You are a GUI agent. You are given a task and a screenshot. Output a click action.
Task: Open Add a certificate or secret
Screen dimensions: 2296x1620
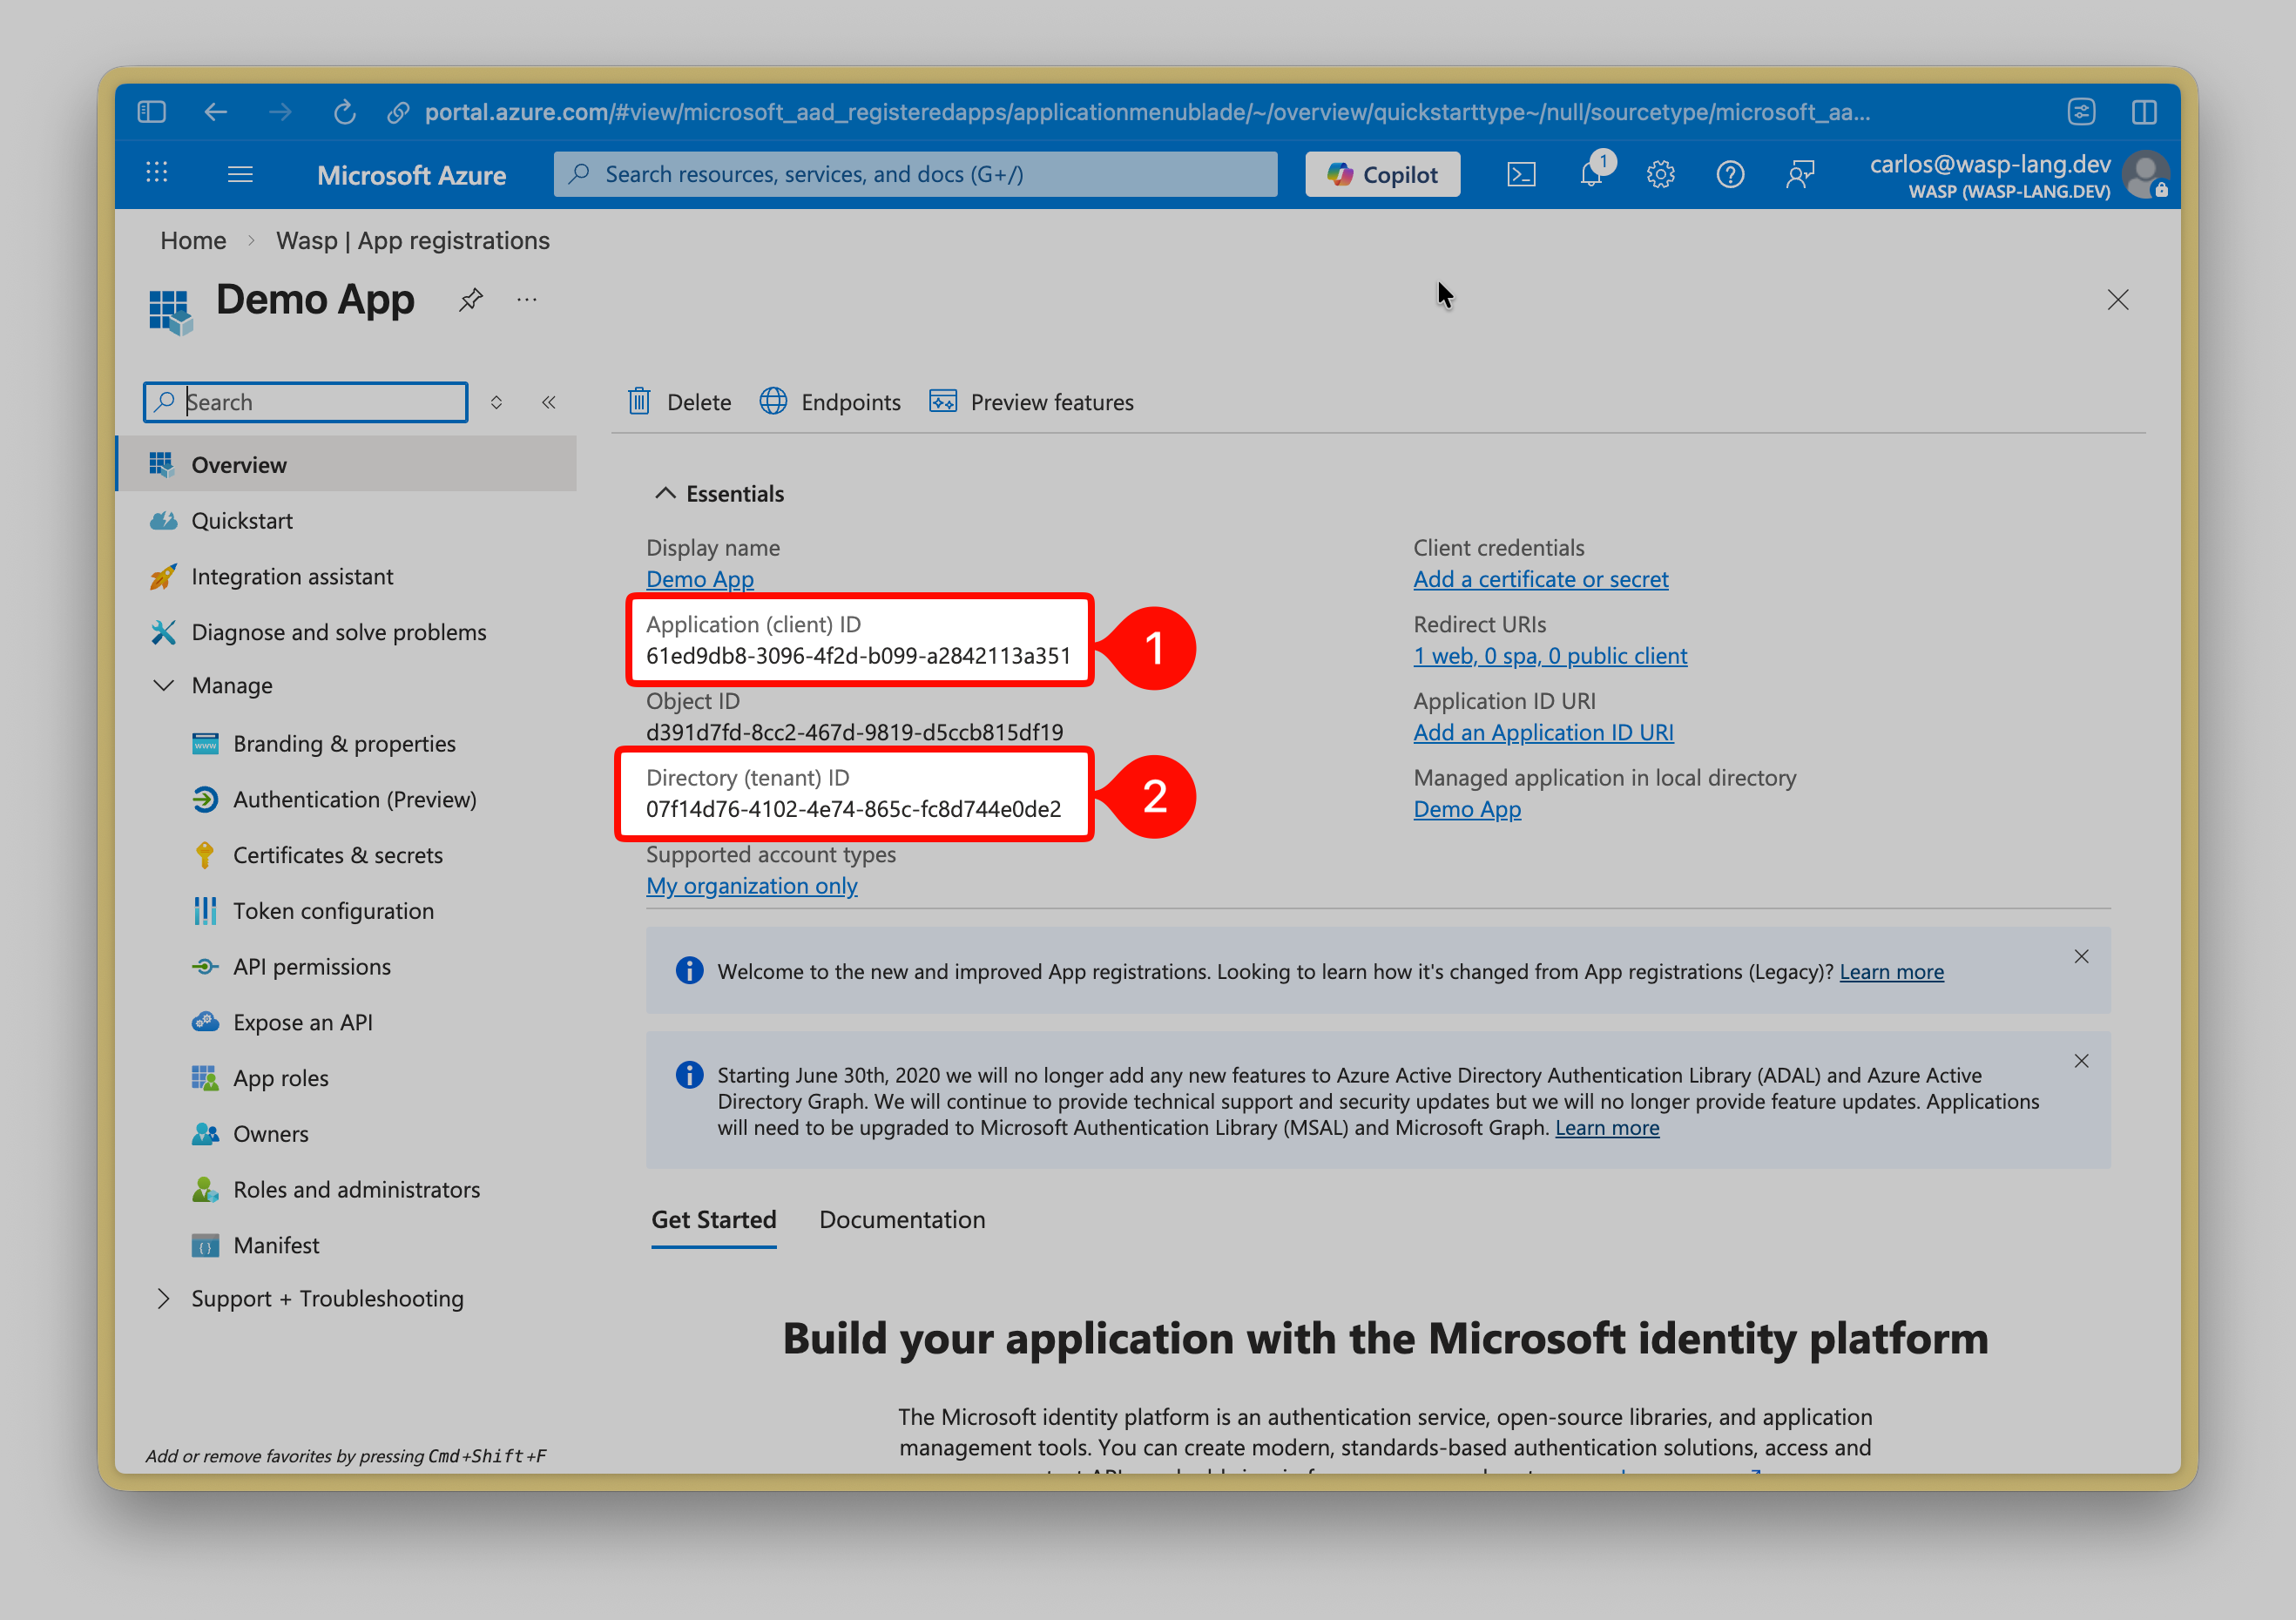pyautogui.click(x=1540, y=578)
